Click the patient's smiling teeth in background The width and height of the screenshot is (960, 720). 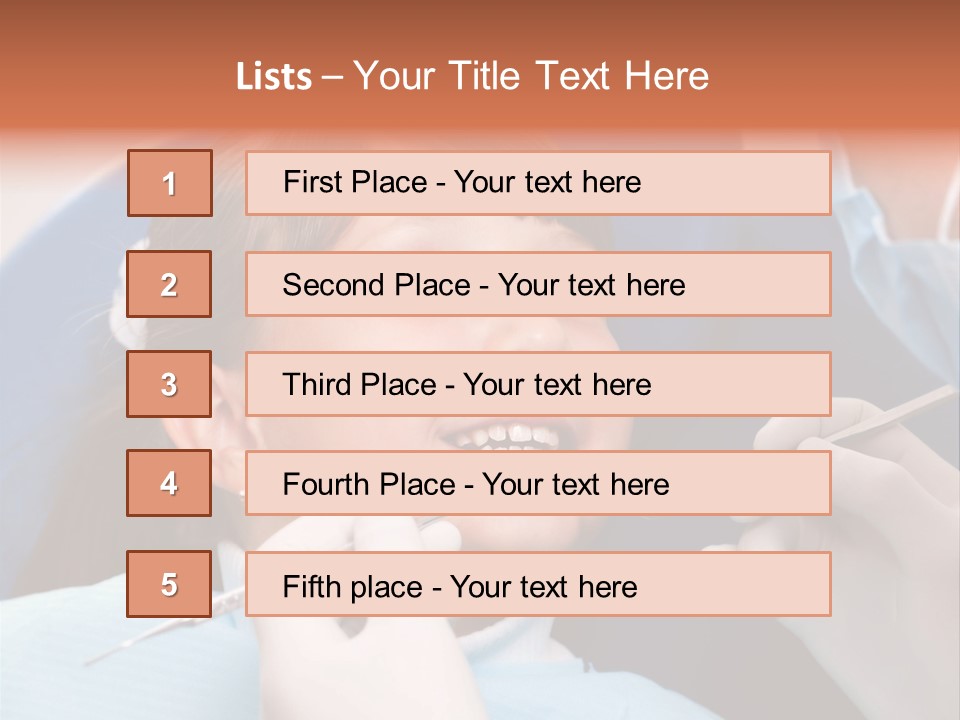[x=508, y=436]
